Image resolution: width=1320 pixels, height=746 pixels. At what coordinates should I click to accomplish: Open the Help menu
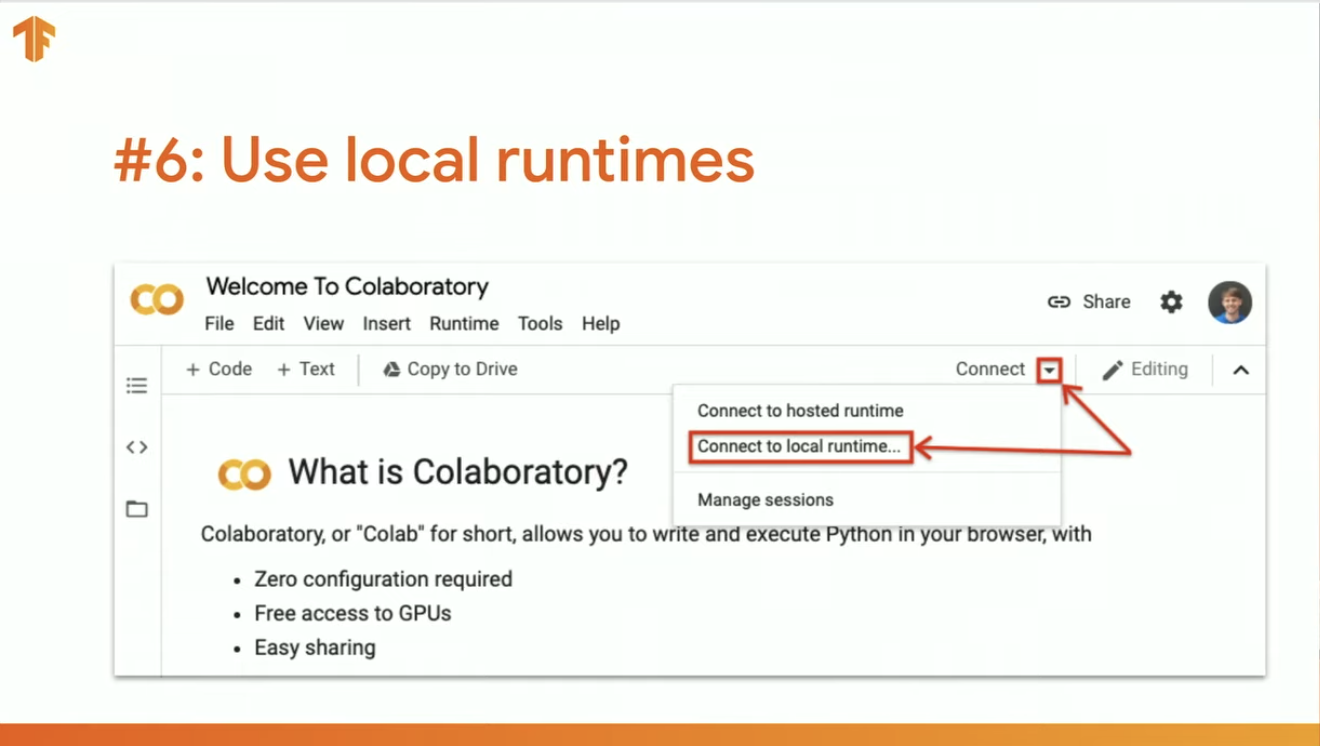click(601, 323)
